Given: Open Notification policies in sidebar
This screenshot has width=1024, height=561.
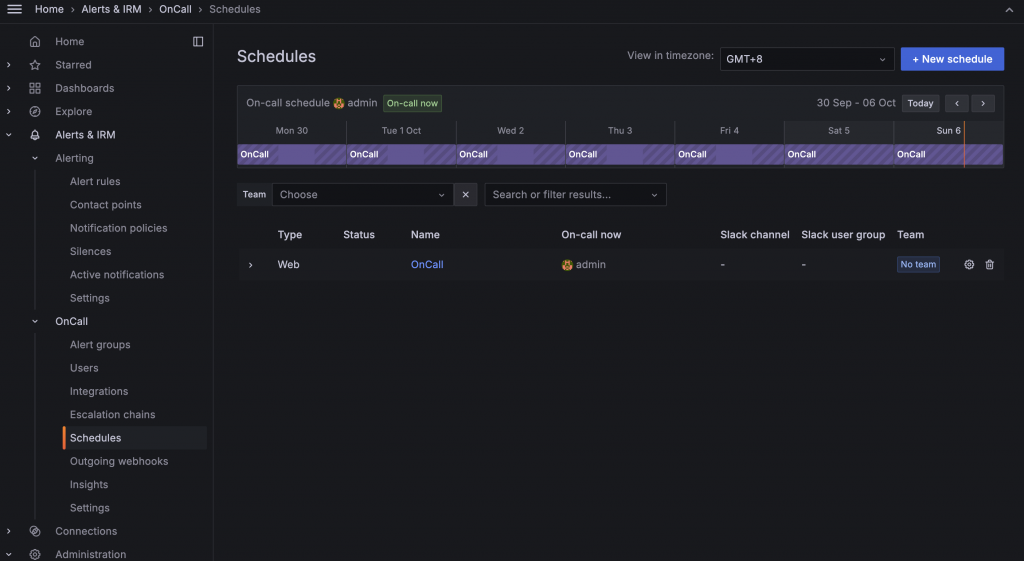Looking at the screenshot, I should pyautogui.click(x=118, y=228).
